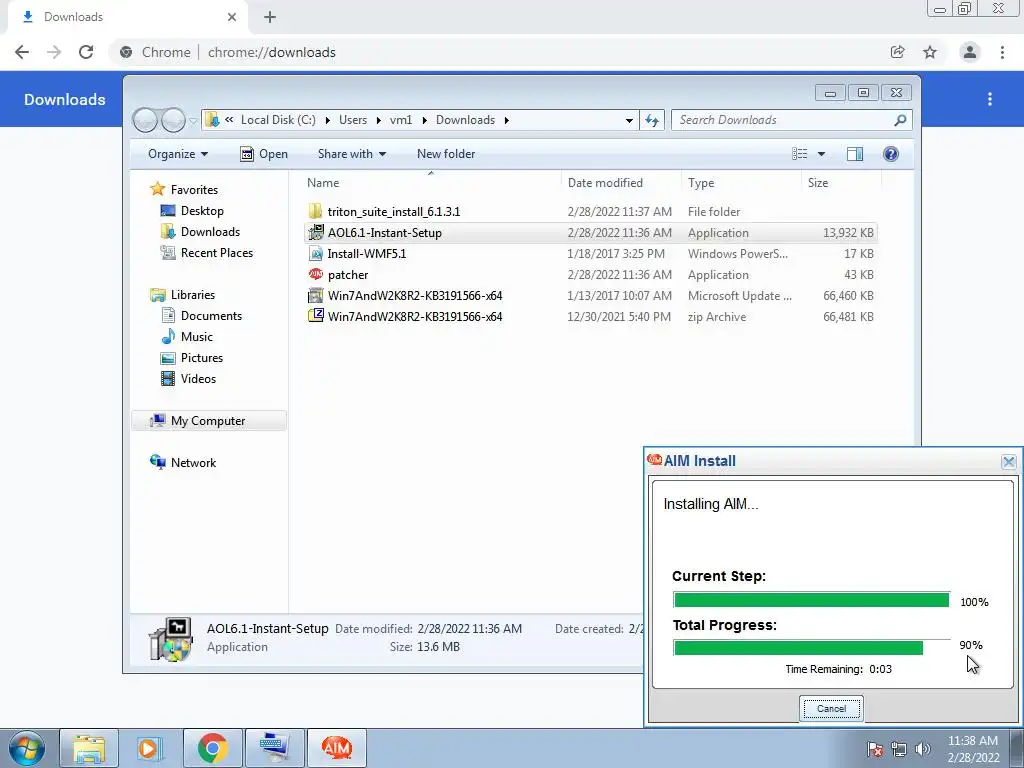
Task: Refresh the Downloads folder address bar
Action: [652, 120]
